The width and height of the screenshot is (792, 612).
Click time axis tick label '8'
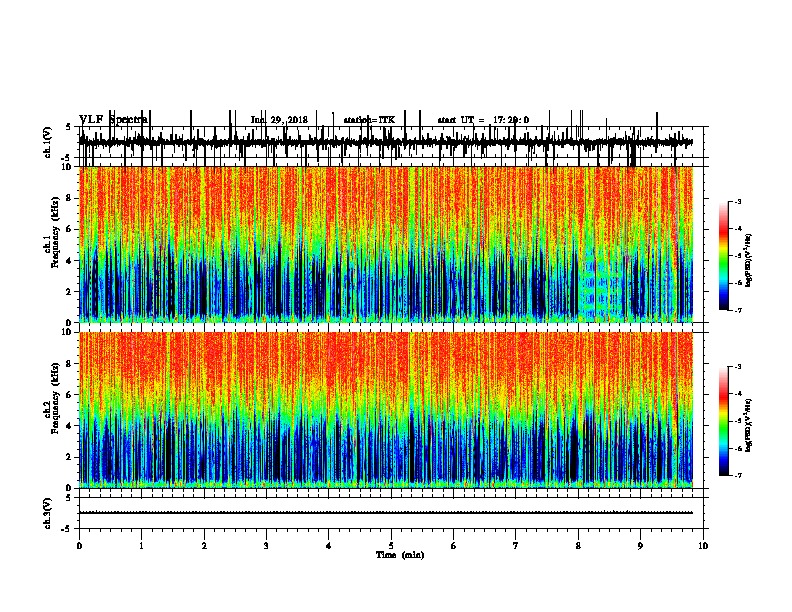(578, 546)
